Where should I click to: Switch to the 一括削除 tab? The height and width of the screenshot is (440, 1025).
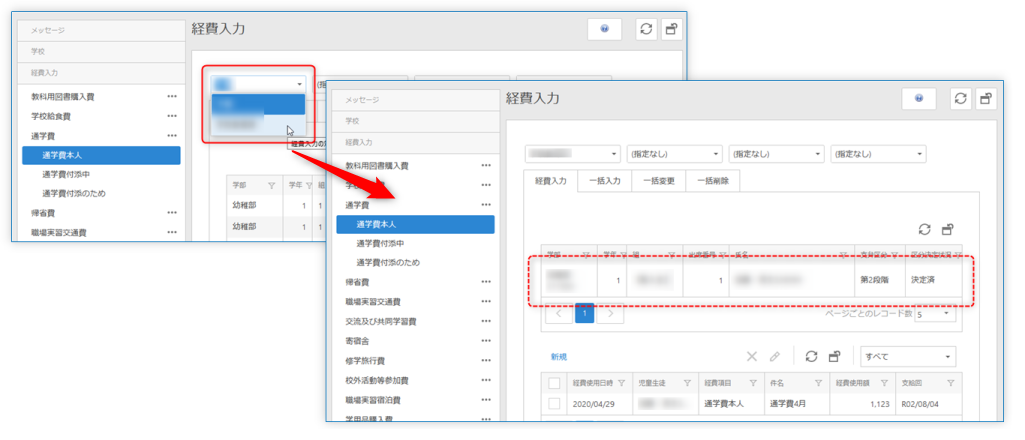(712, 180)
